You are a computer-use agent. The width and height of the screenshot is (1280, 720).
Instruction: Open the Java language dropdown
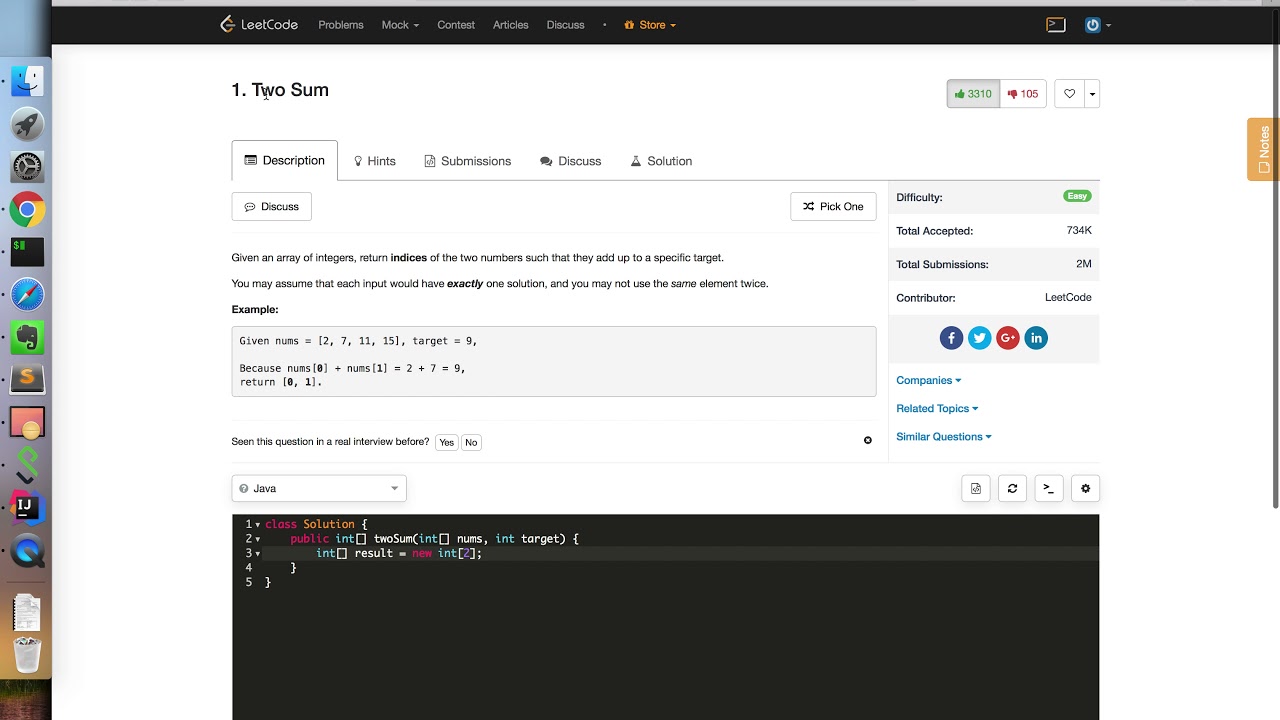(319, 488)
